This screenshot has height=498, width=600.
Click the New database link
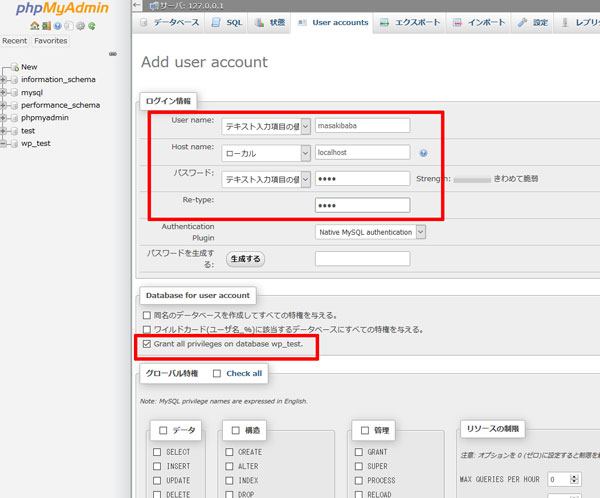click(x=29, y=67)
